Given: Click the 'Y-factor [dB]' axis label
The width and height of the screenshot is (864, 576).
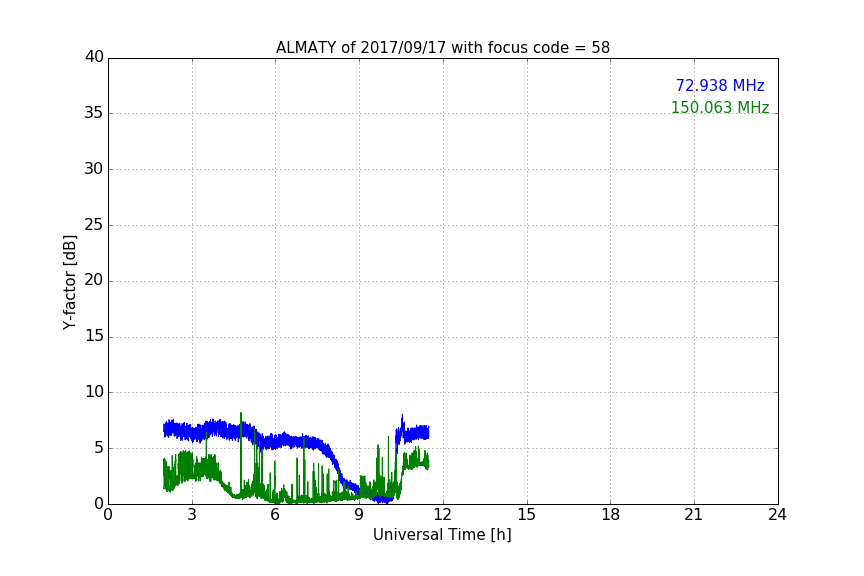Looking at the screenshot, I should (69, 282).
